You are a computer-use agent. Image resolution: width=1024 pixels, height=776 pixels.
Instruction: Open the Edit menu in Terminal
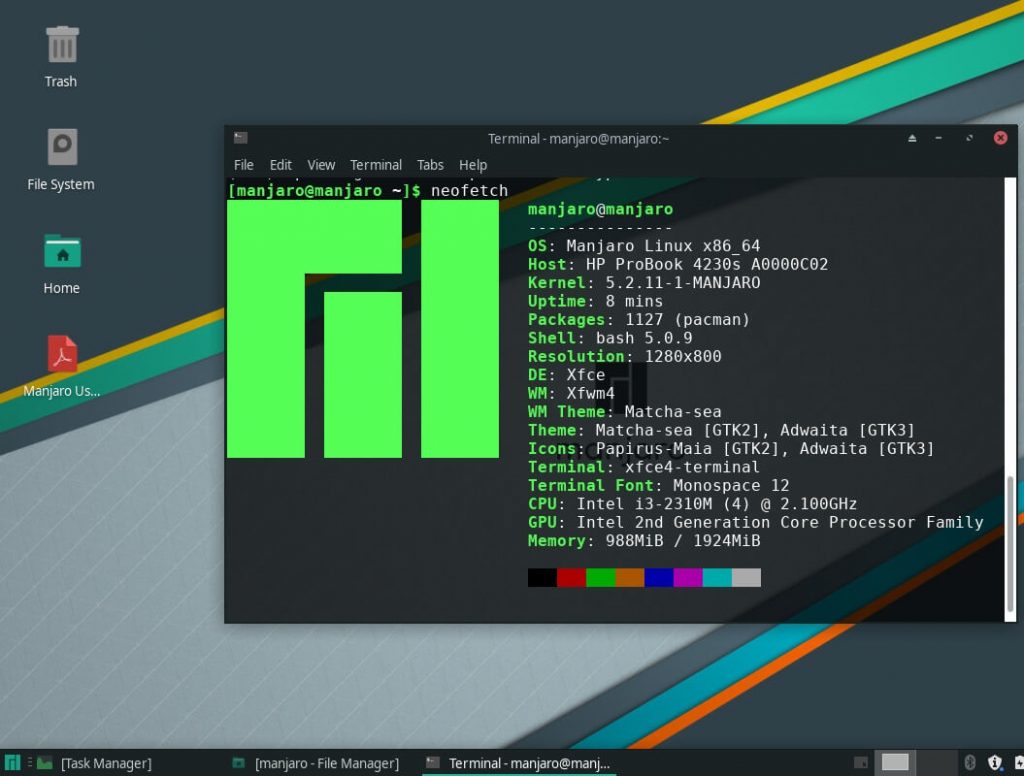click(x=281, y=165)
